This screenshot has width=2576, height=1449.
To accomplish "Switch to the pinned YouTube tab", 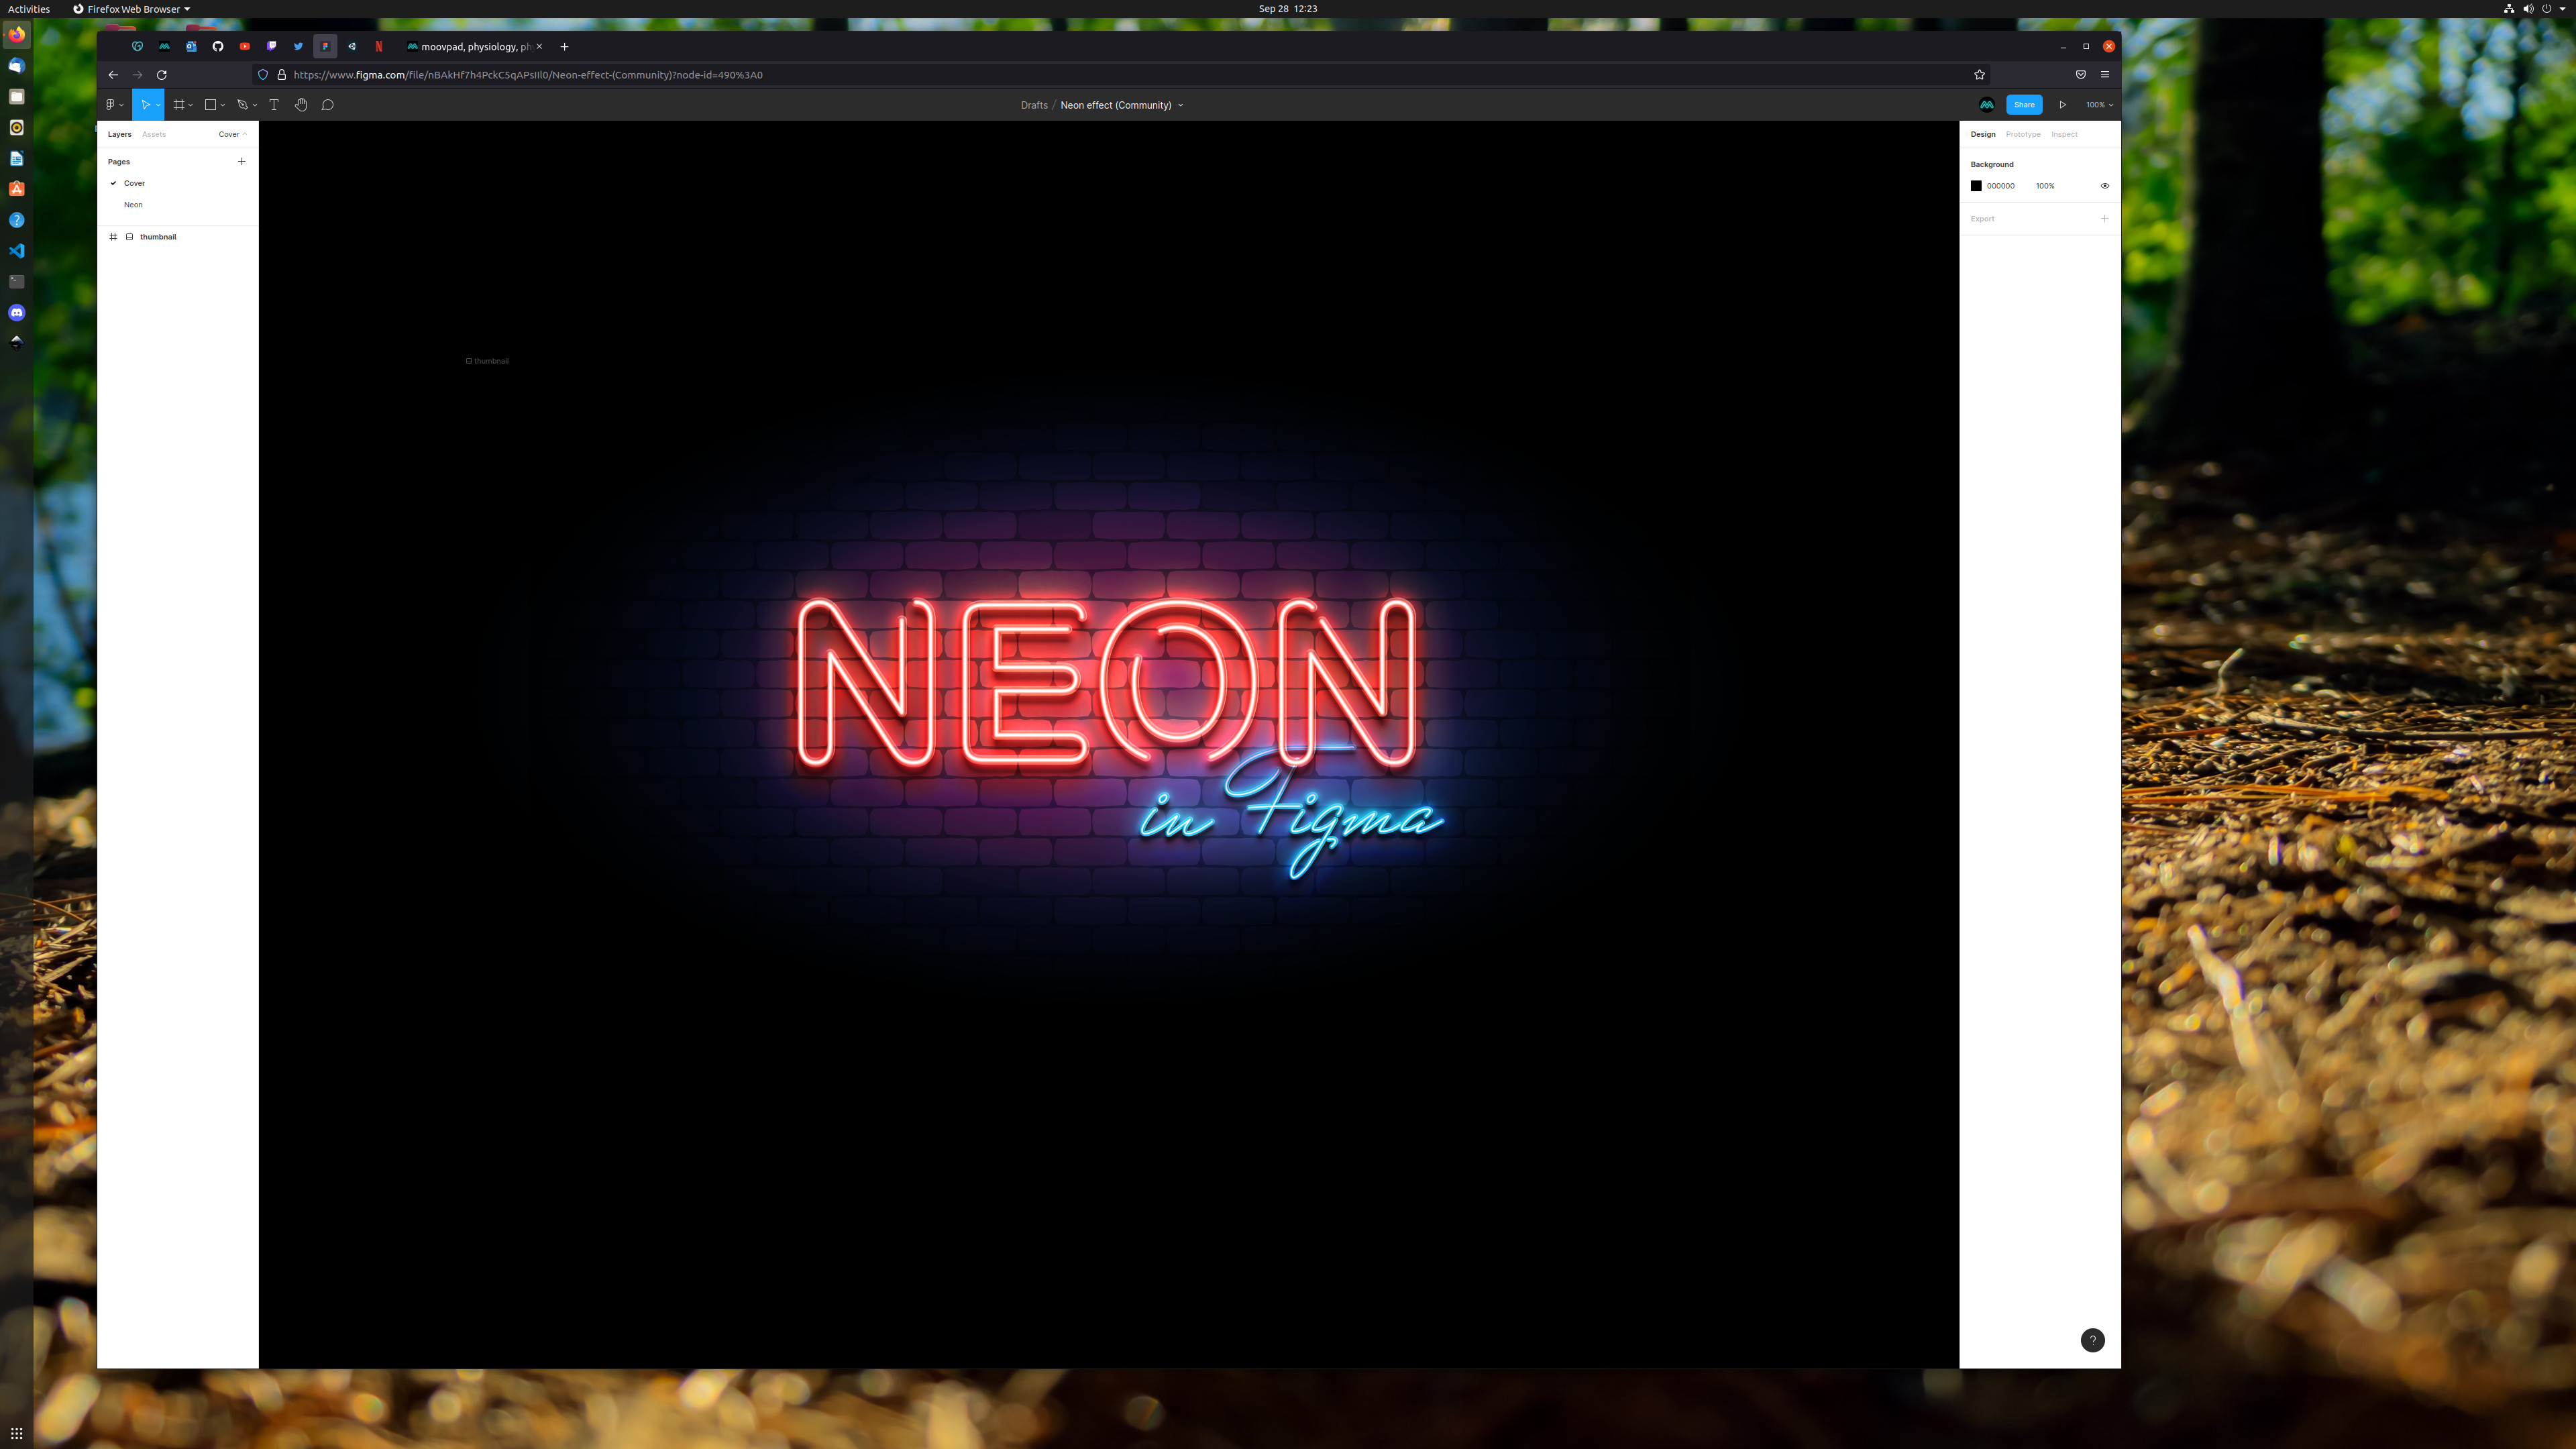I will pos(245,47).
